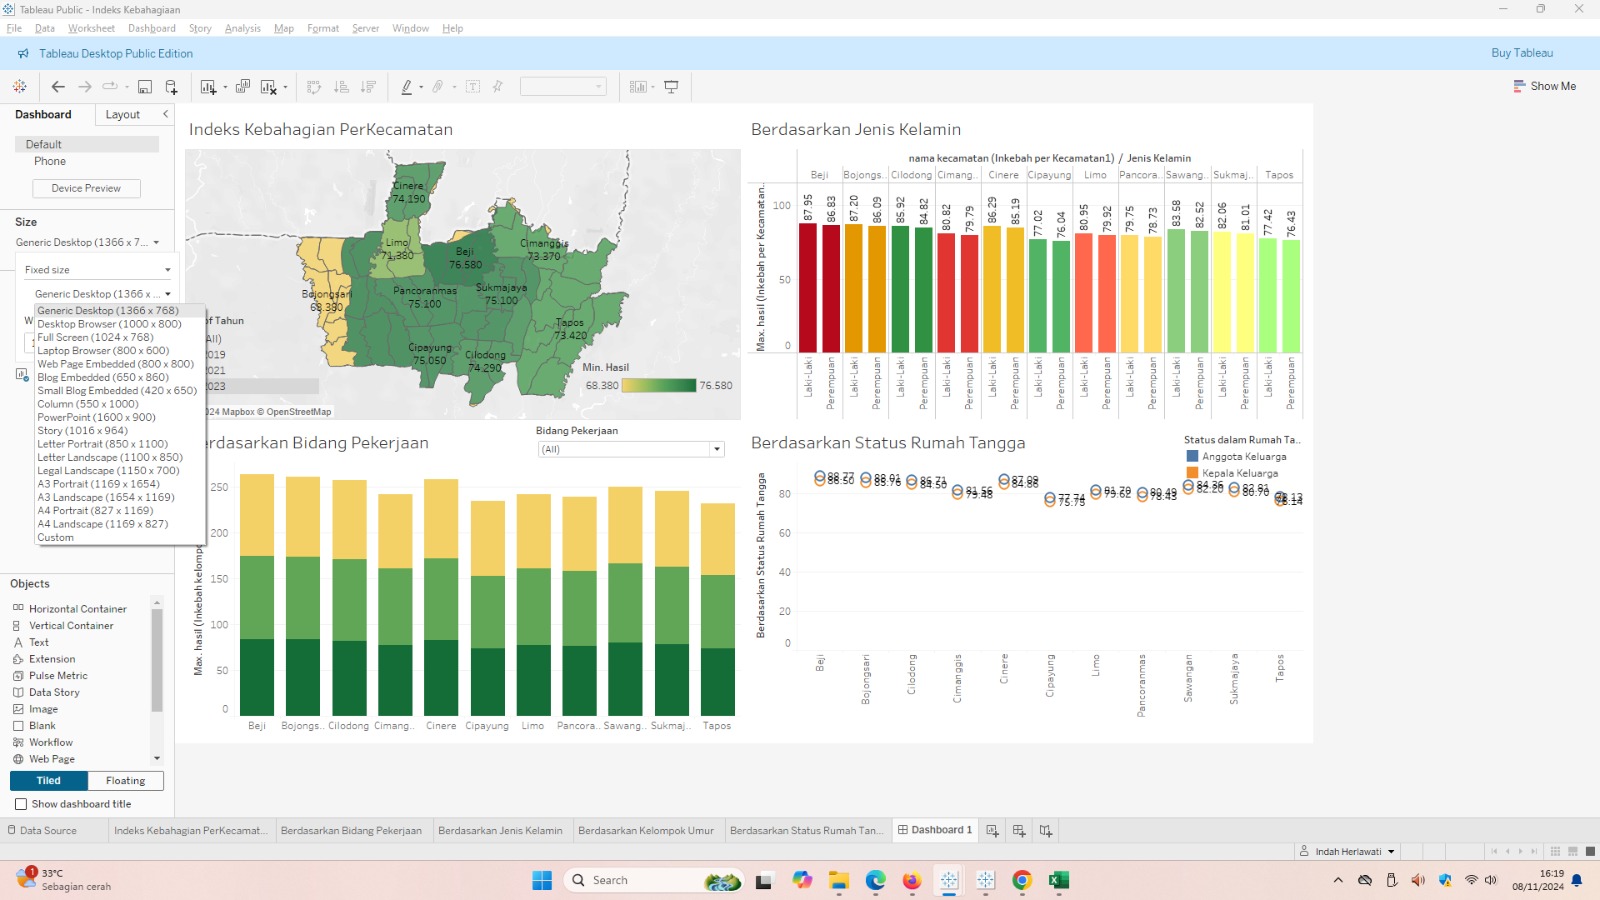Select Phone device layout

point(50,161)
